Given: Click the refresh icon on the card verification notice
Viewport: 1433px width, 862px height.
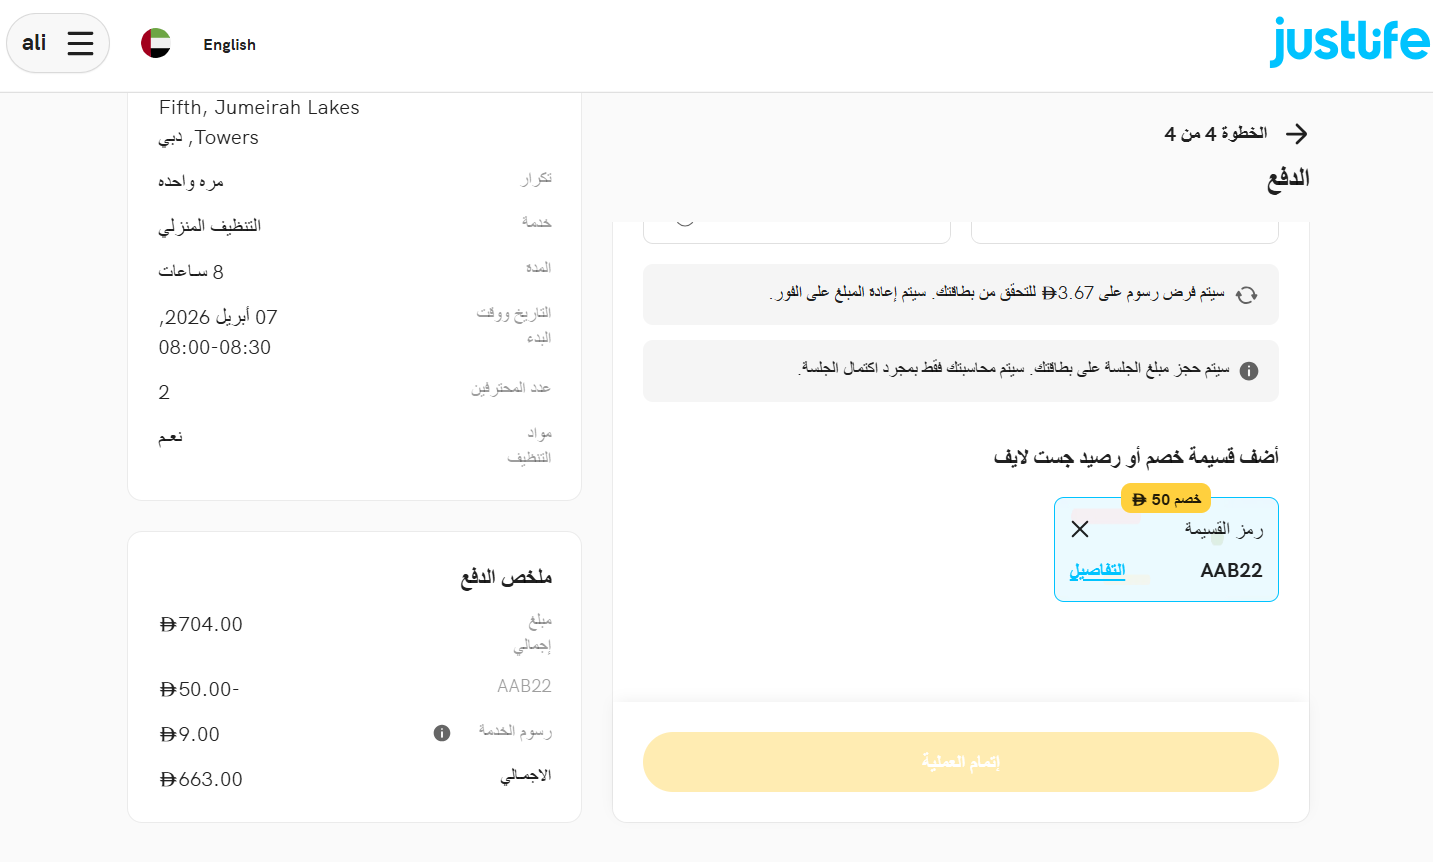Looking at the screenshot, I should pos(1248,295).
